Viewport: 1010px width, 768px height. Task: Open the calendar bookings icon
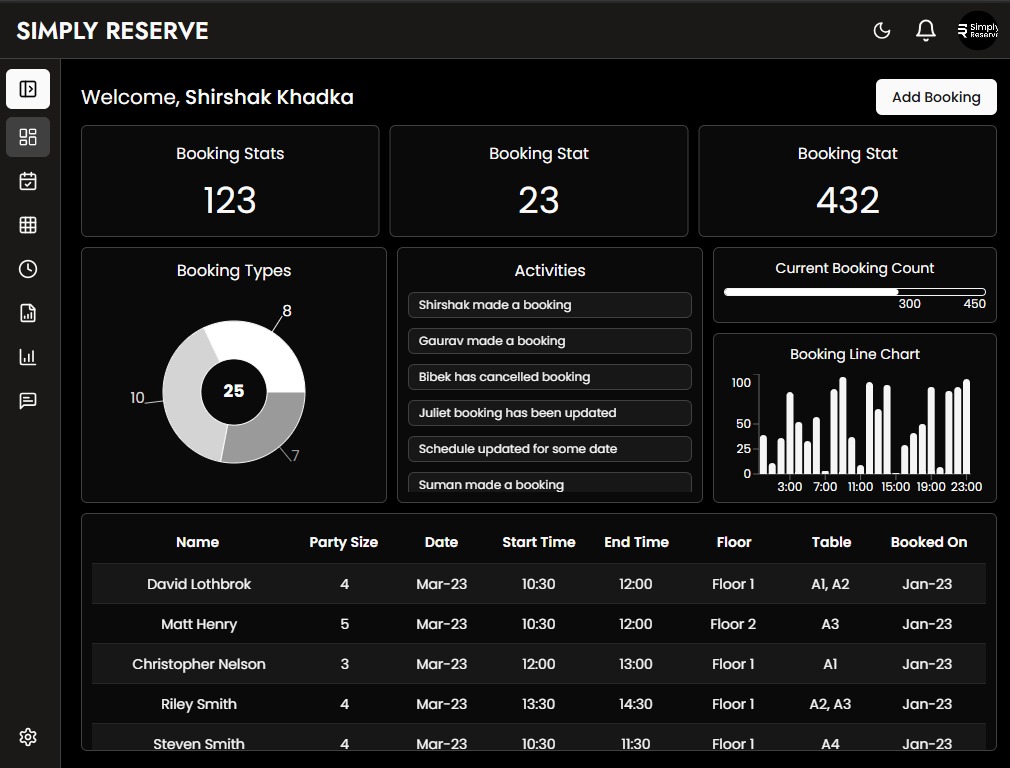[28, 181]
